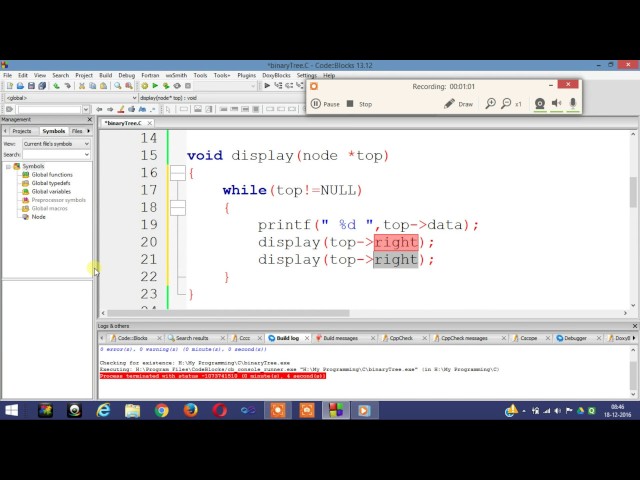Collapse code fold marker at line 18
This screenshot has width=640, height=480.
pyautogui.click(x=178, y=207)
